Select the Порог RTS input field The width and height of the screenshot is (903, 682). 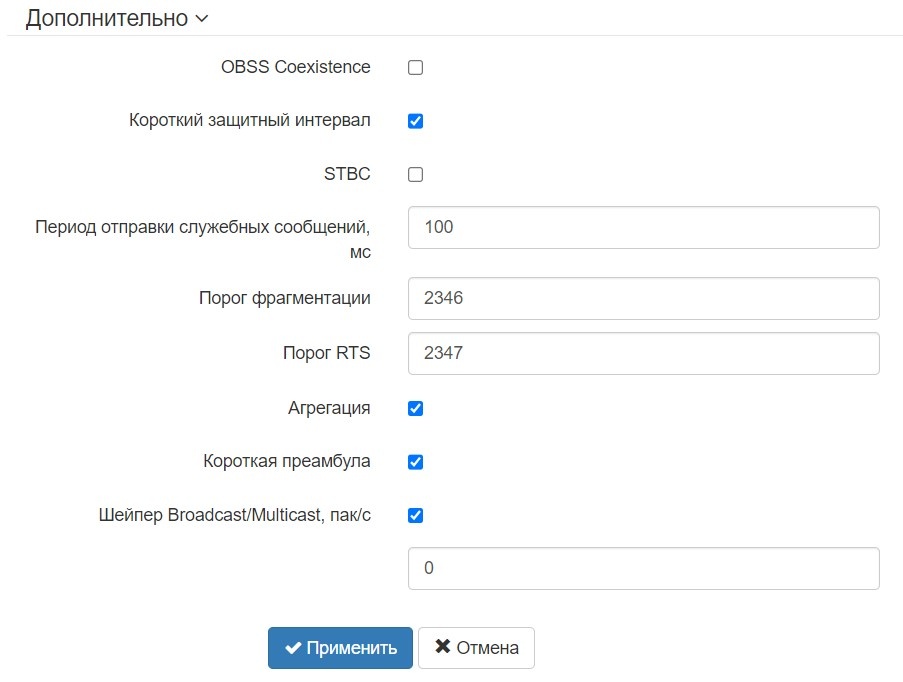coord(643,354)
